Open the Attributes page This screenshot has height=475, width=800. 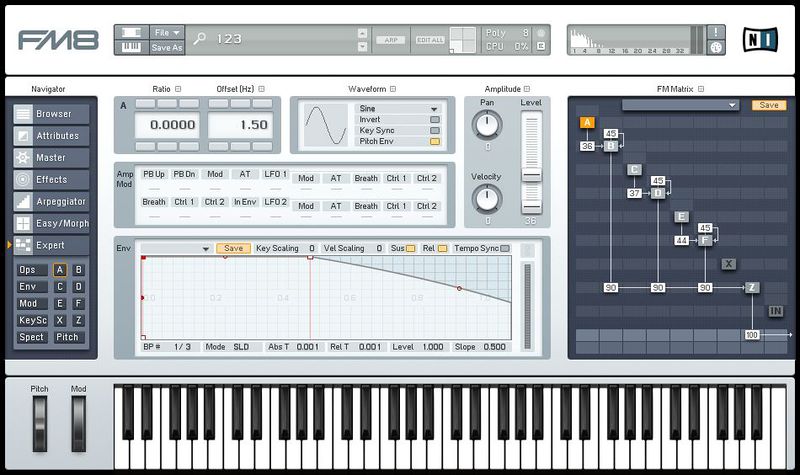52,136
